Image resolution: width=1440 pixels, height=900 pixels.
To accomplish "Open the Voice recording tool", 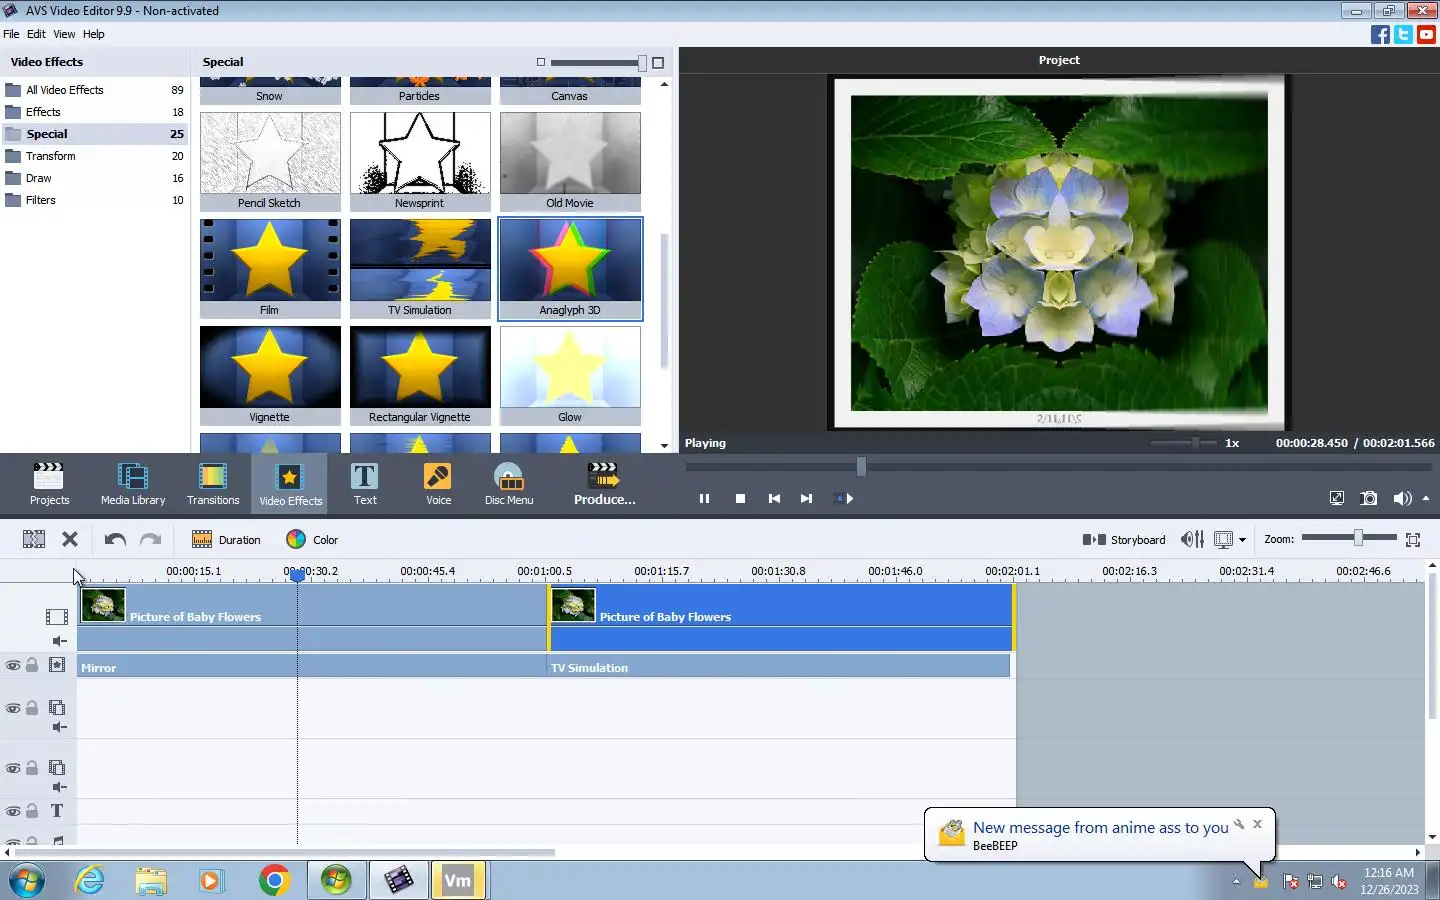I will click(438, 483).
